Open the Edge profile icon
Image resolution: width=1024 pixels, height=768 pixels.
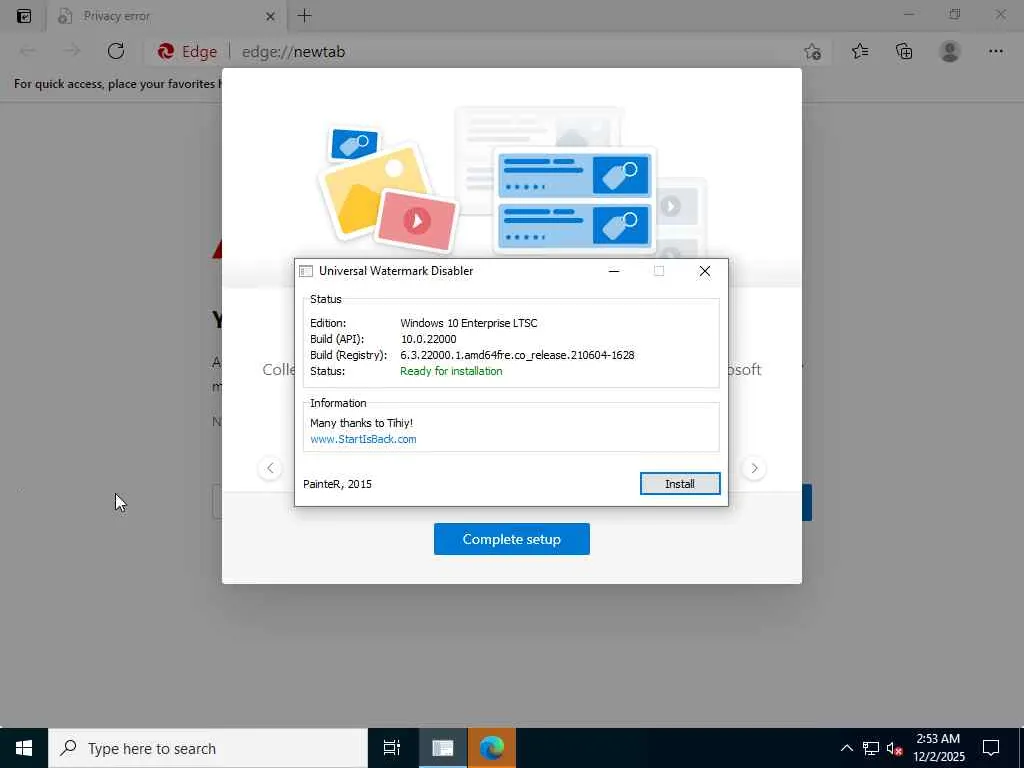point(950,51)
